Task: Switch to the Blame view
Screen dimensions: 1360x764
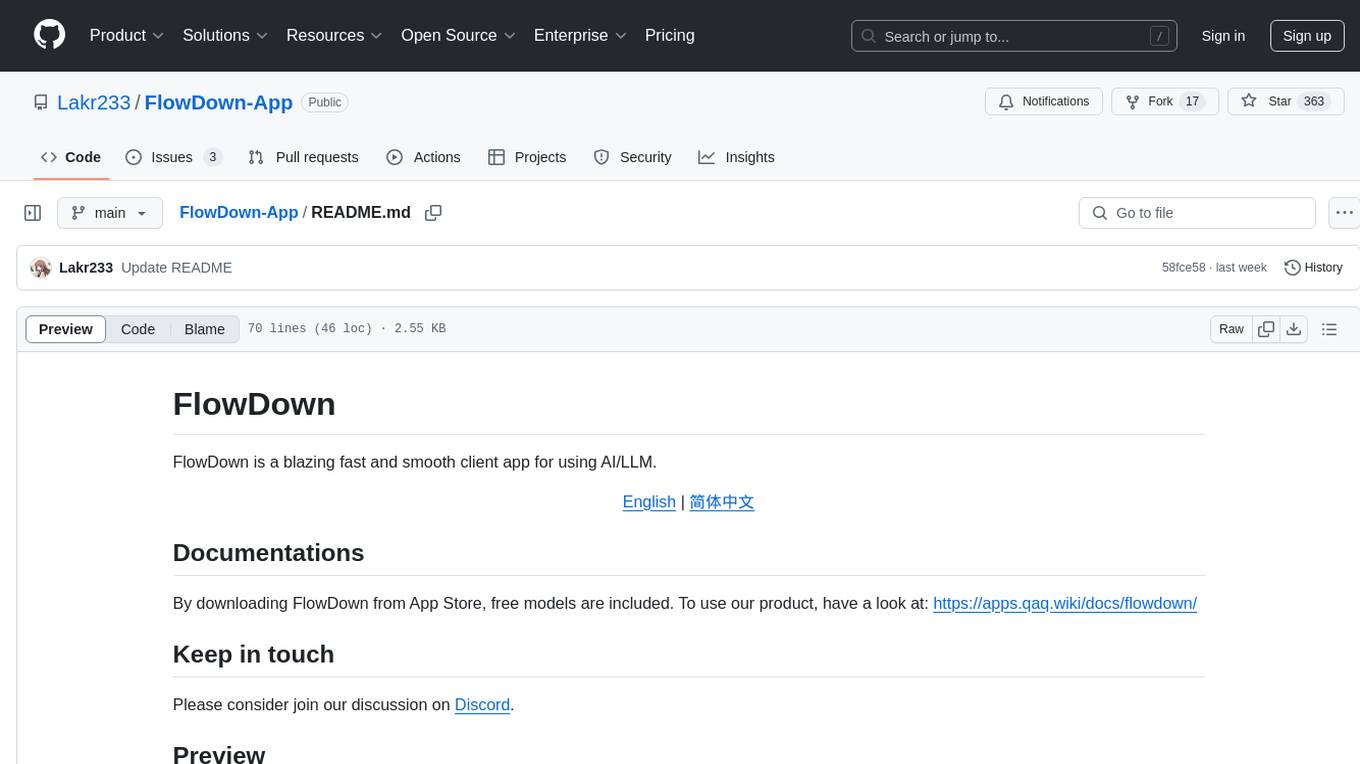Action: click(205, 329)
